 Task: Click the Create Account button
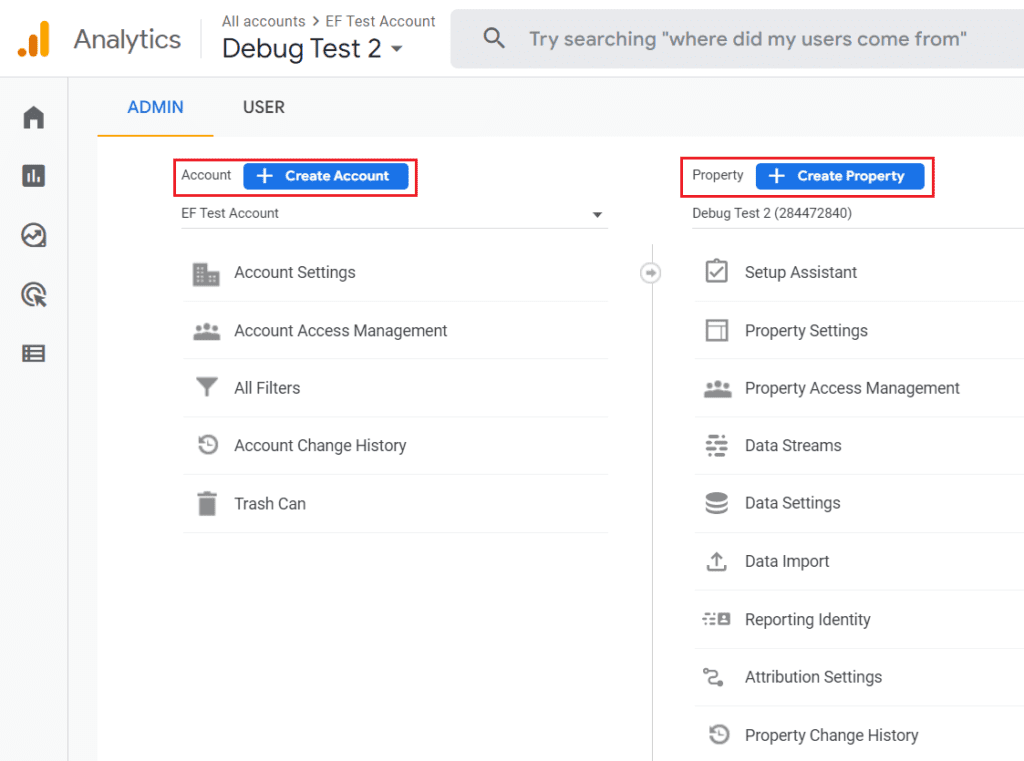click(326, 176)
